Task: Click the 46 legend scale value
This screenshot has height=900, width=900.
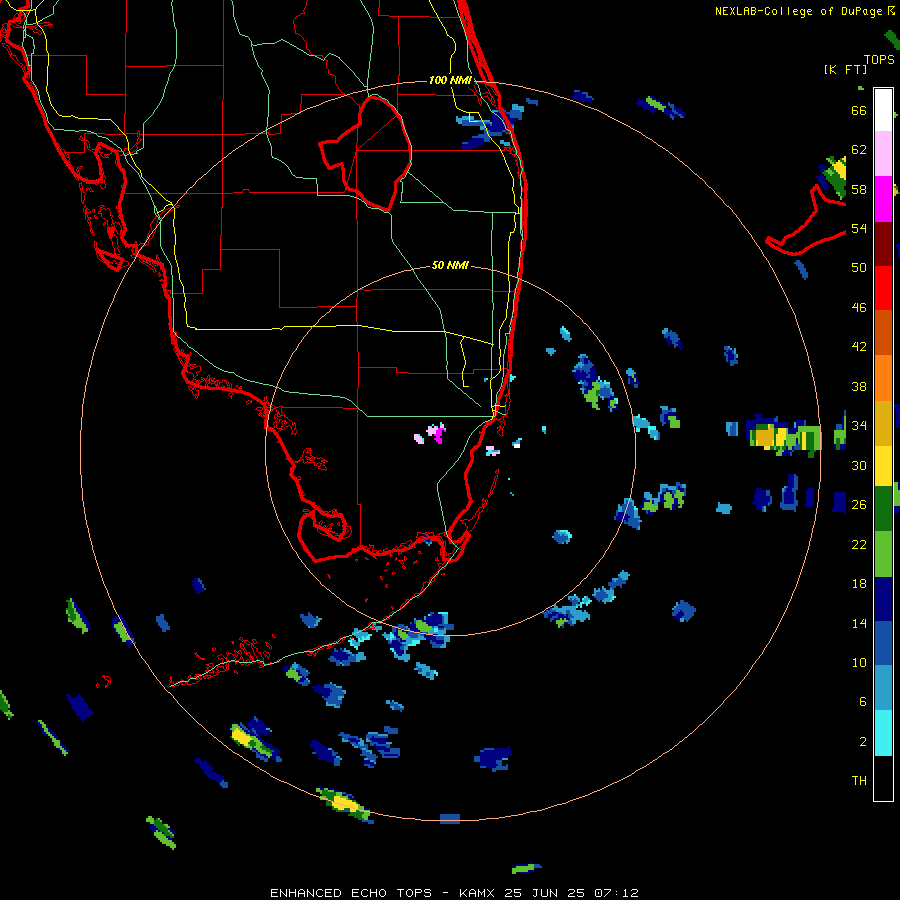Action: 859,308
